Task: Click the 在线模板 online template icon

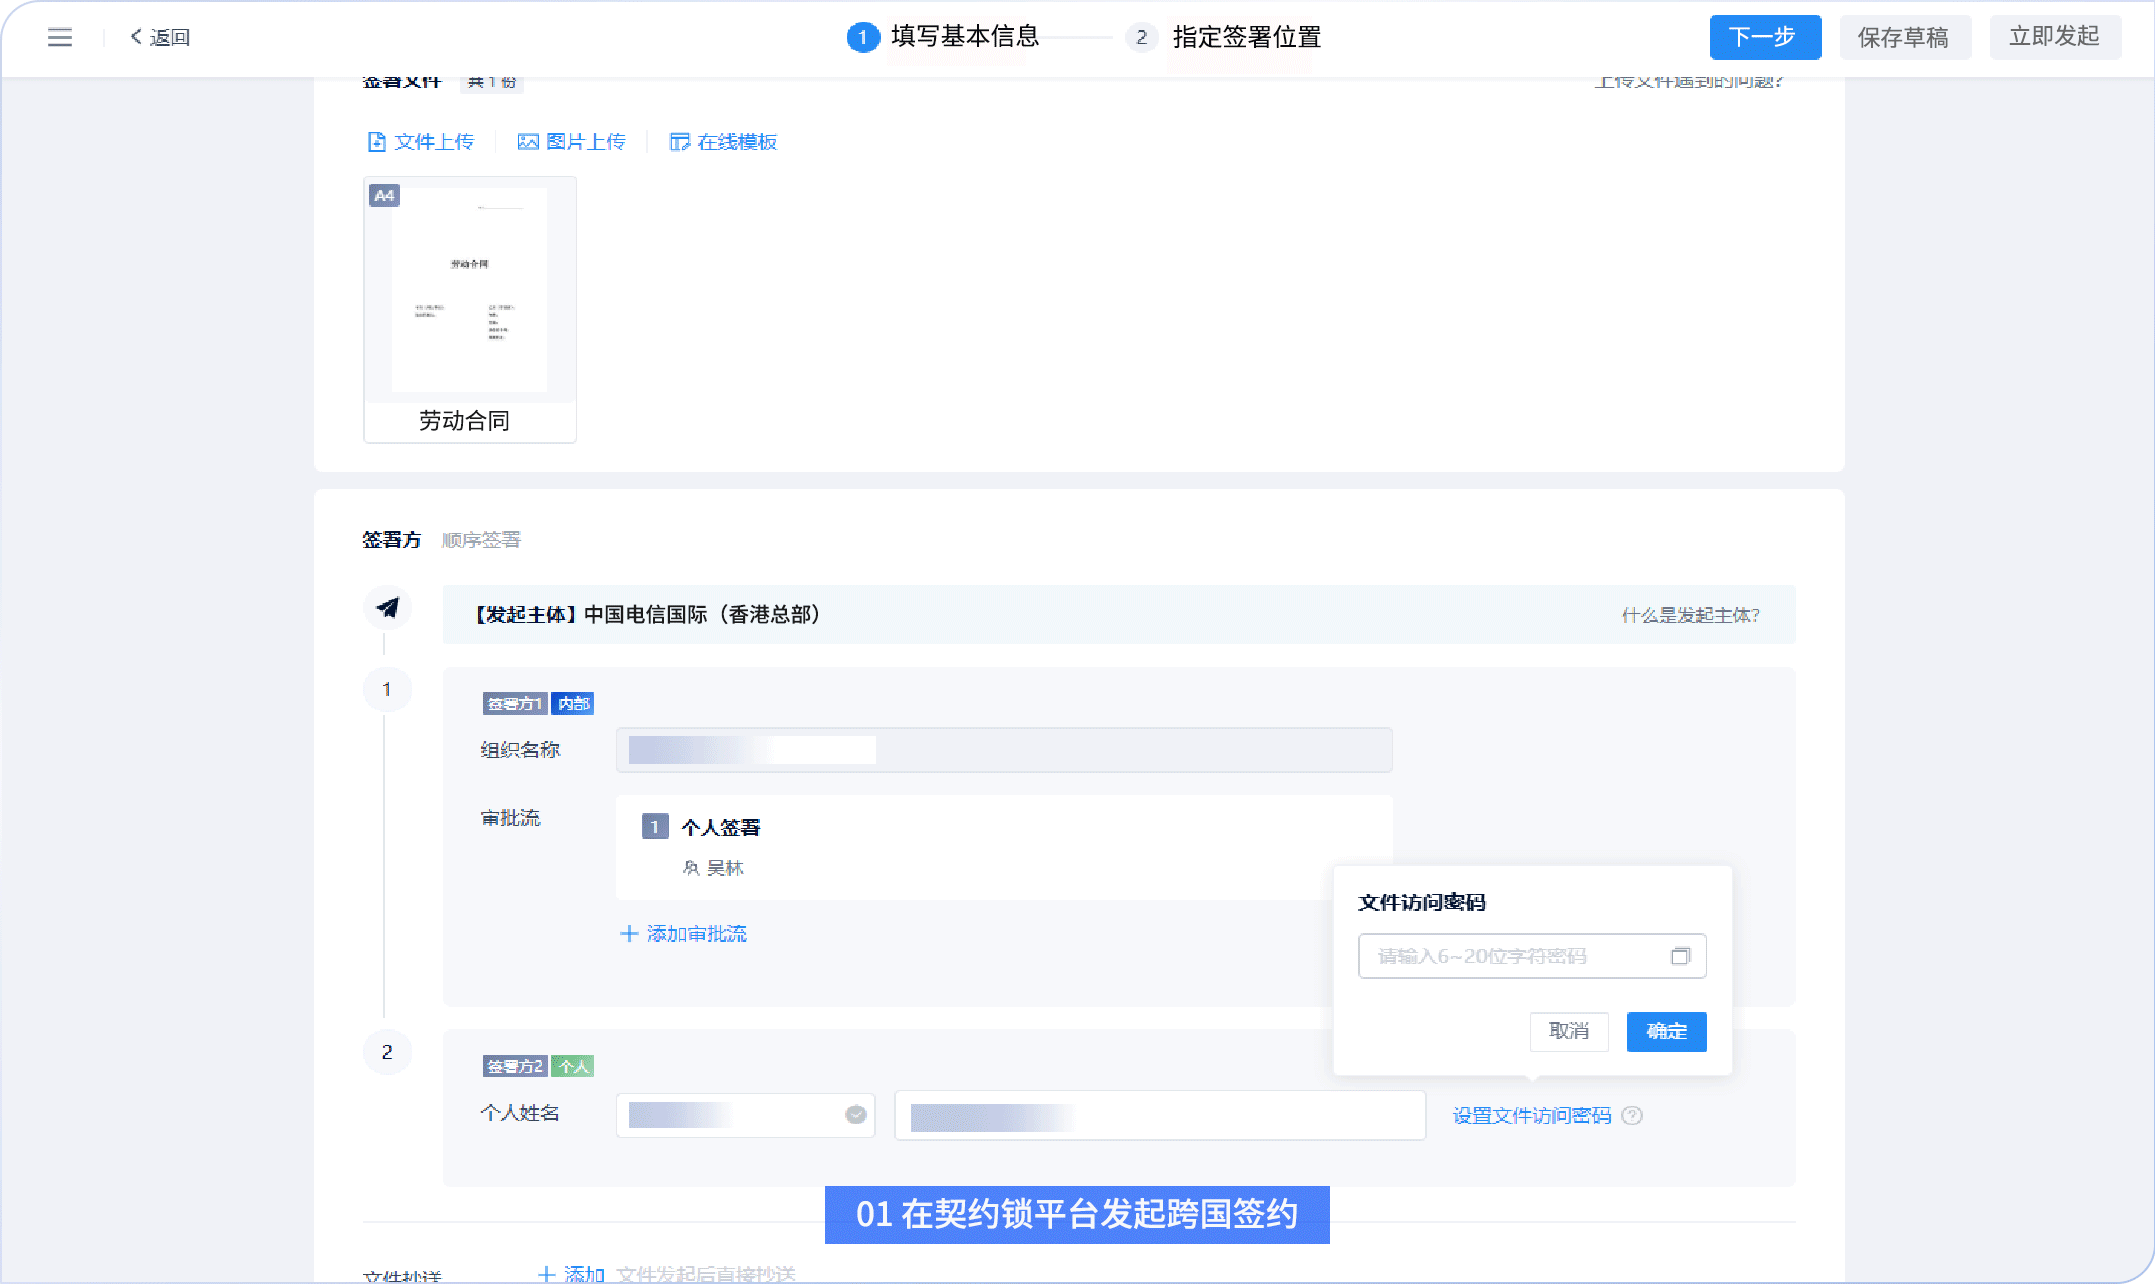Action: point(680,141)
